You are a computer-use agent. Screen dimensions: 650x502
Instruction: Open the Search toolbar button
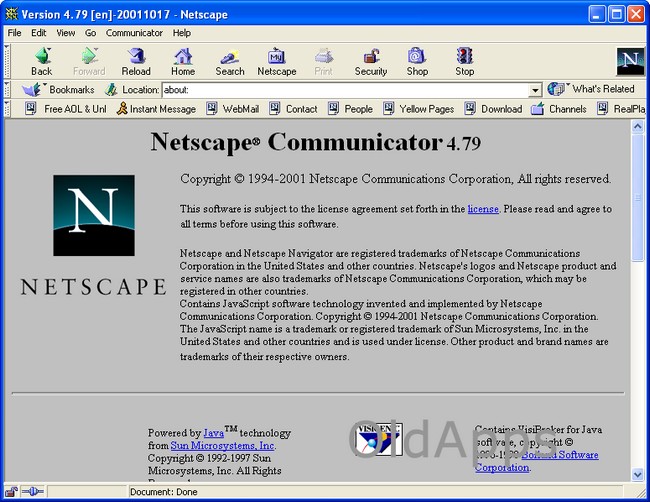[x=230, y=62]
